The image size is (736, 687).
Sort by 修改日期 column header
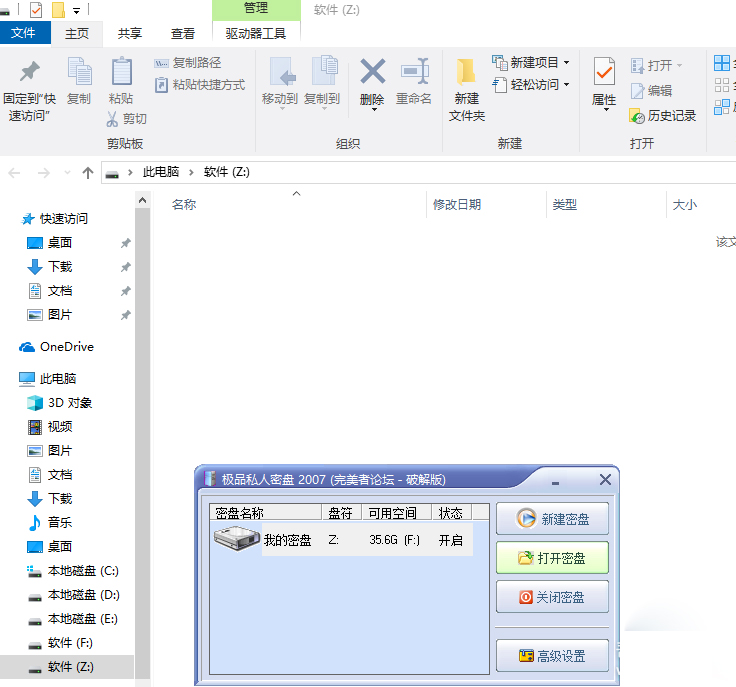tap(457, 205)
